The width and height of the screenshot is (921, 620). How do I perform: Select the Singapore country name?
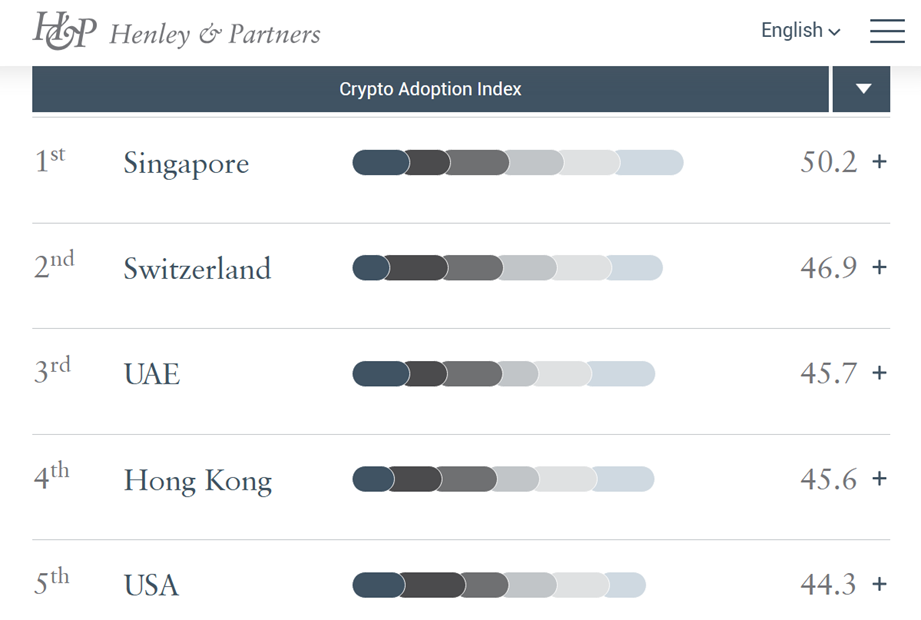(x=186, y=164)
